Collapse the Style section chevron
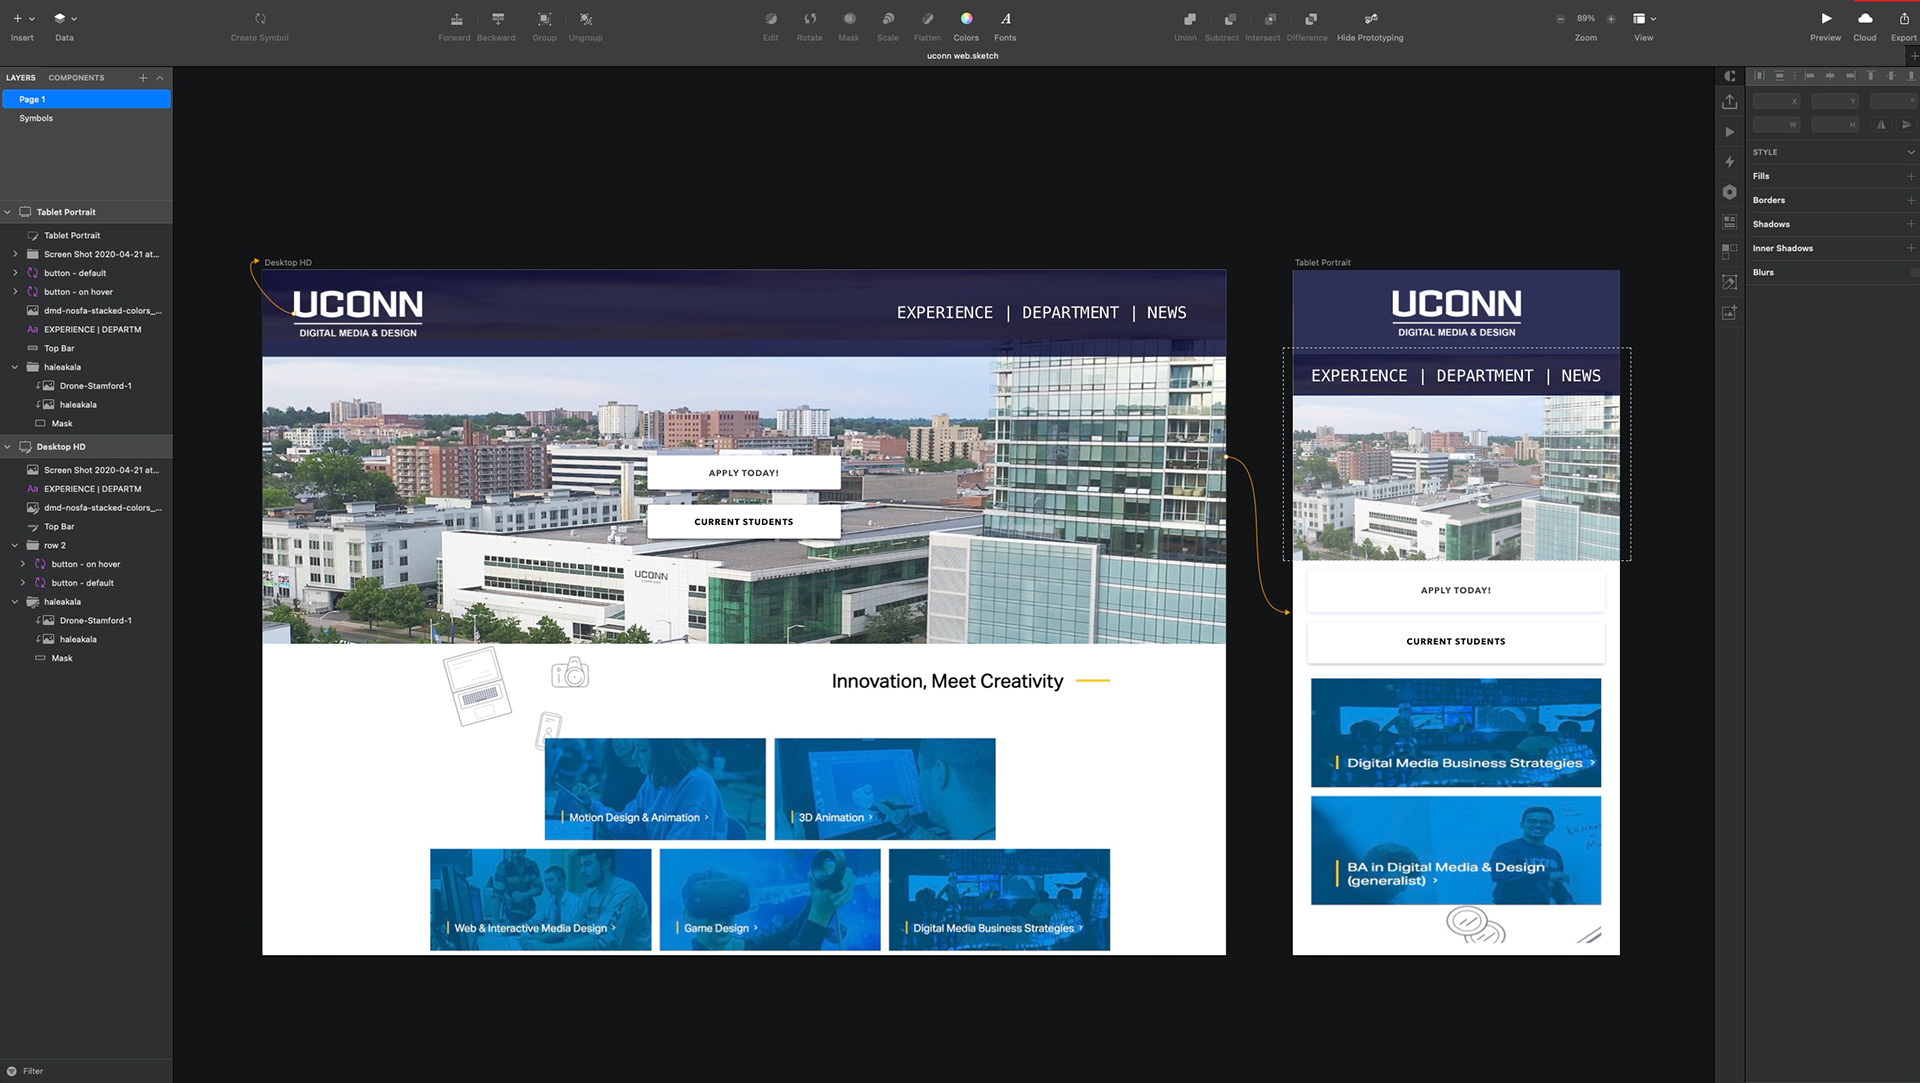Screen dimensions: 1920x1083 (1911, 152)
